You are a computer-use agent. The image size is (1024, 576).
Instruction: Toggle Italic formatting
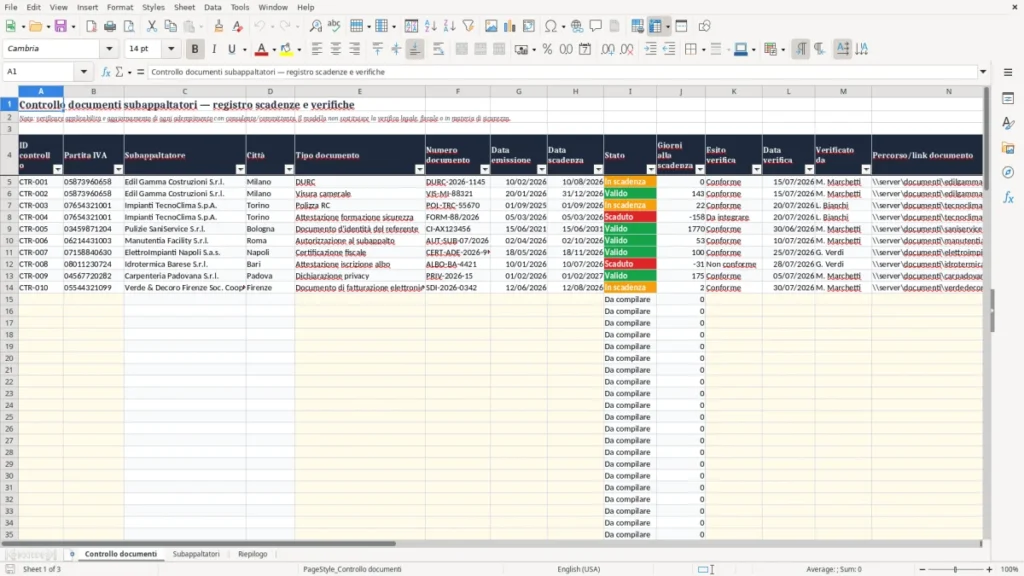click(214, 49)
